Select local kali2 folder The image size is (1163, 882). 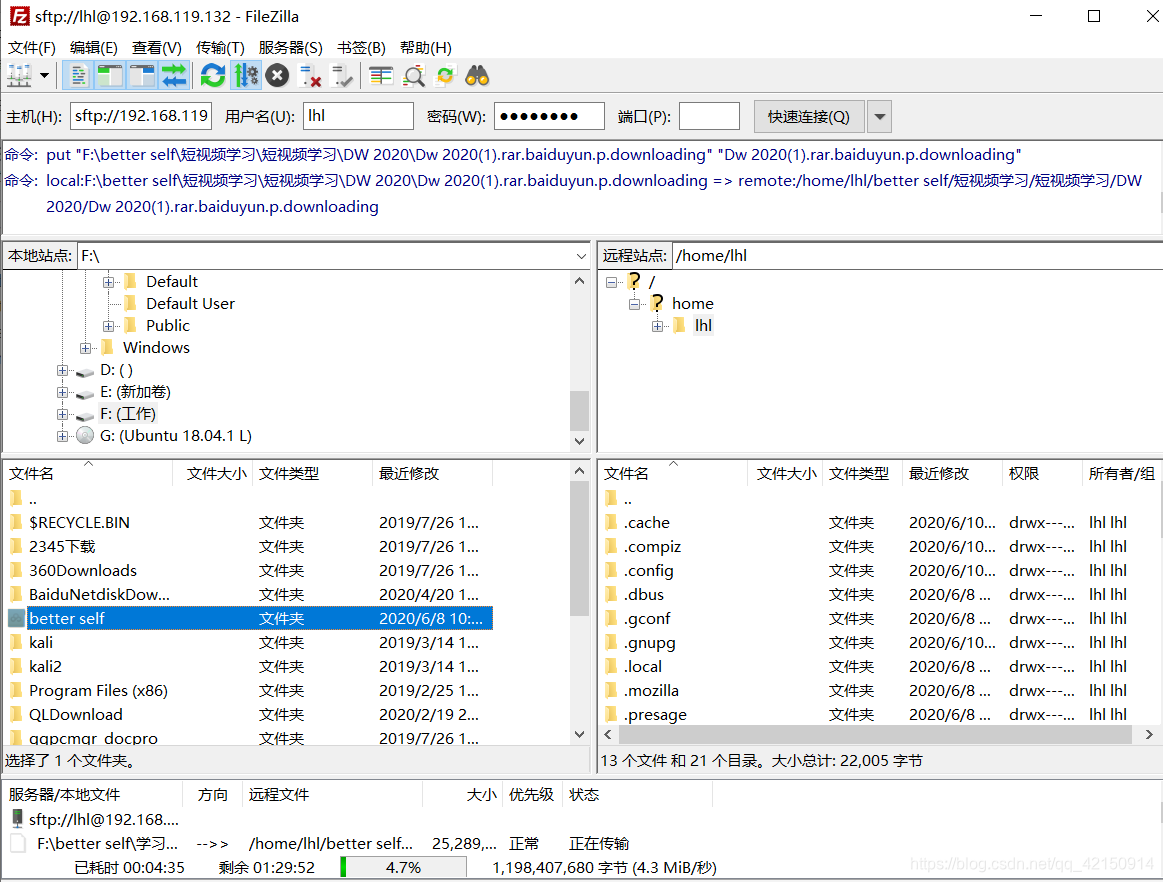249,666
